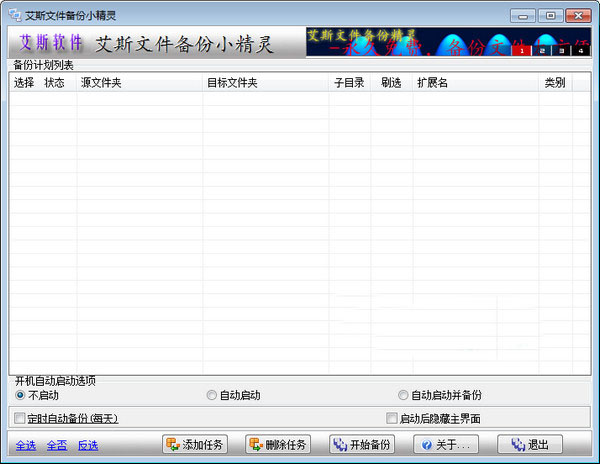The width and height of the screenshot is (600, 464).
Task: Click the advertisement banner image
Action: click(448, 42)
